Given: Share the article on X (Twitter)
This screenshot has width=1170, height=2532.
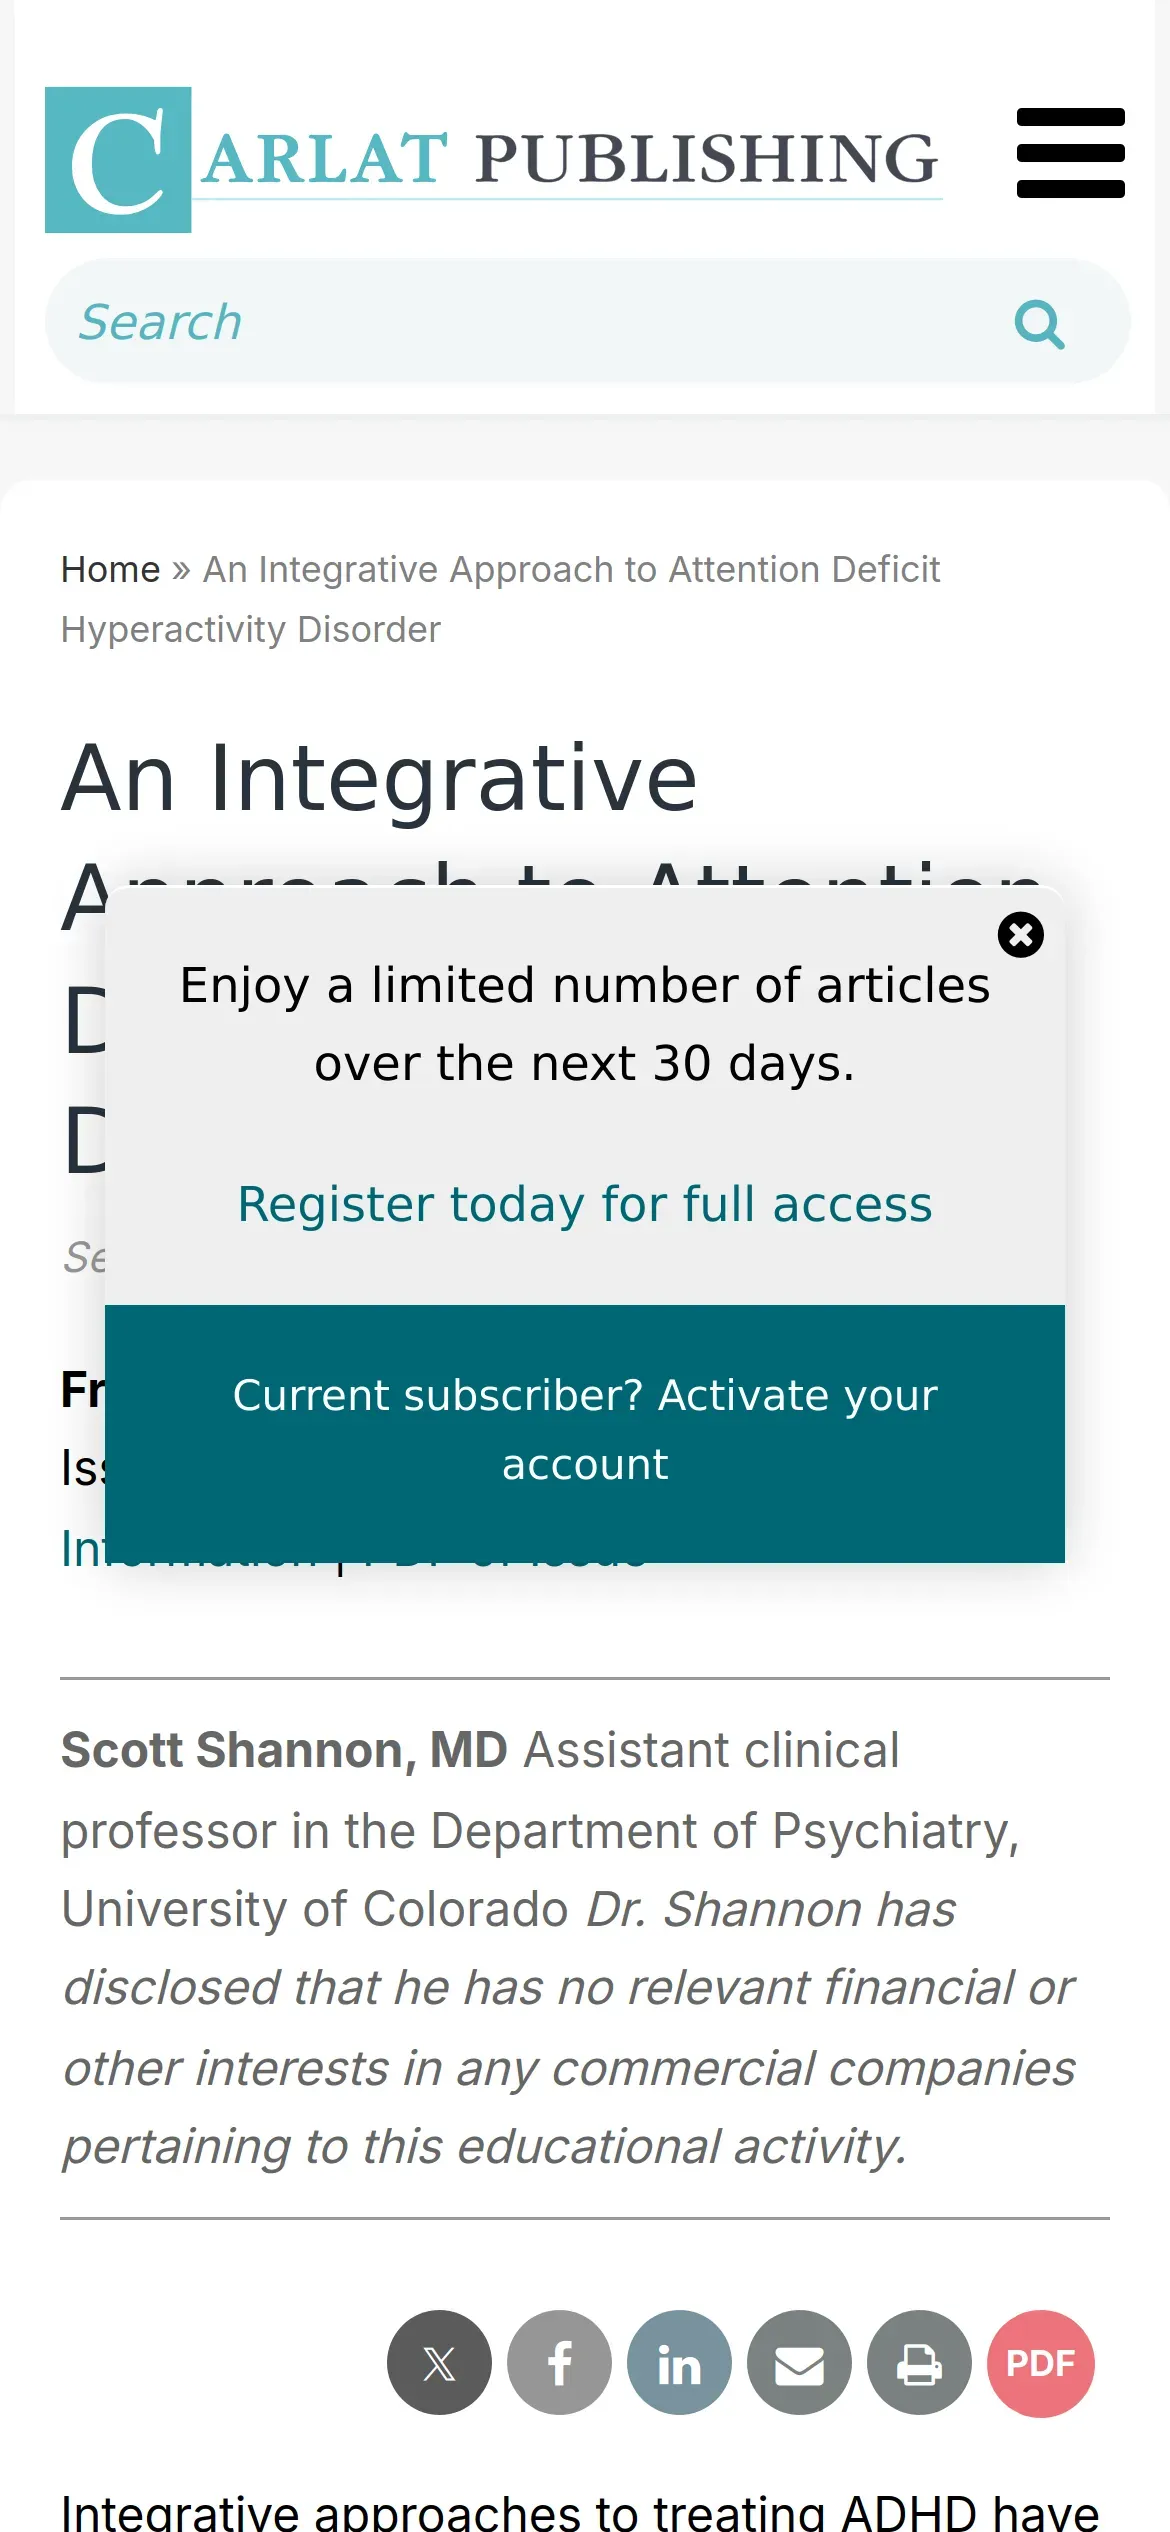Looking at the screenshot, I should coord(439,2363).
